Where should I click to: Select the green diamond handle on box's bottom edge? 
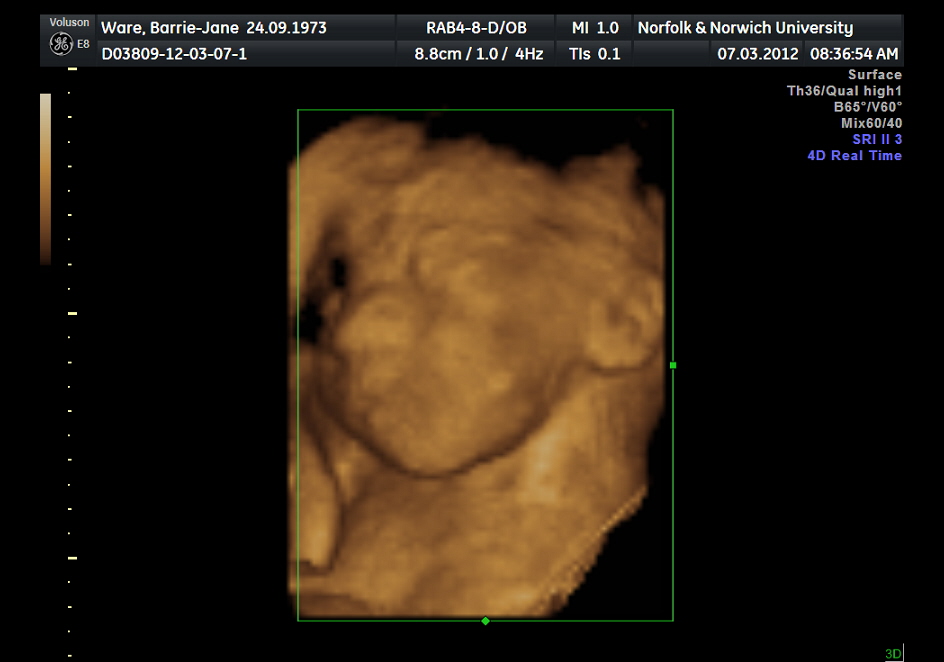coord(485,621)
